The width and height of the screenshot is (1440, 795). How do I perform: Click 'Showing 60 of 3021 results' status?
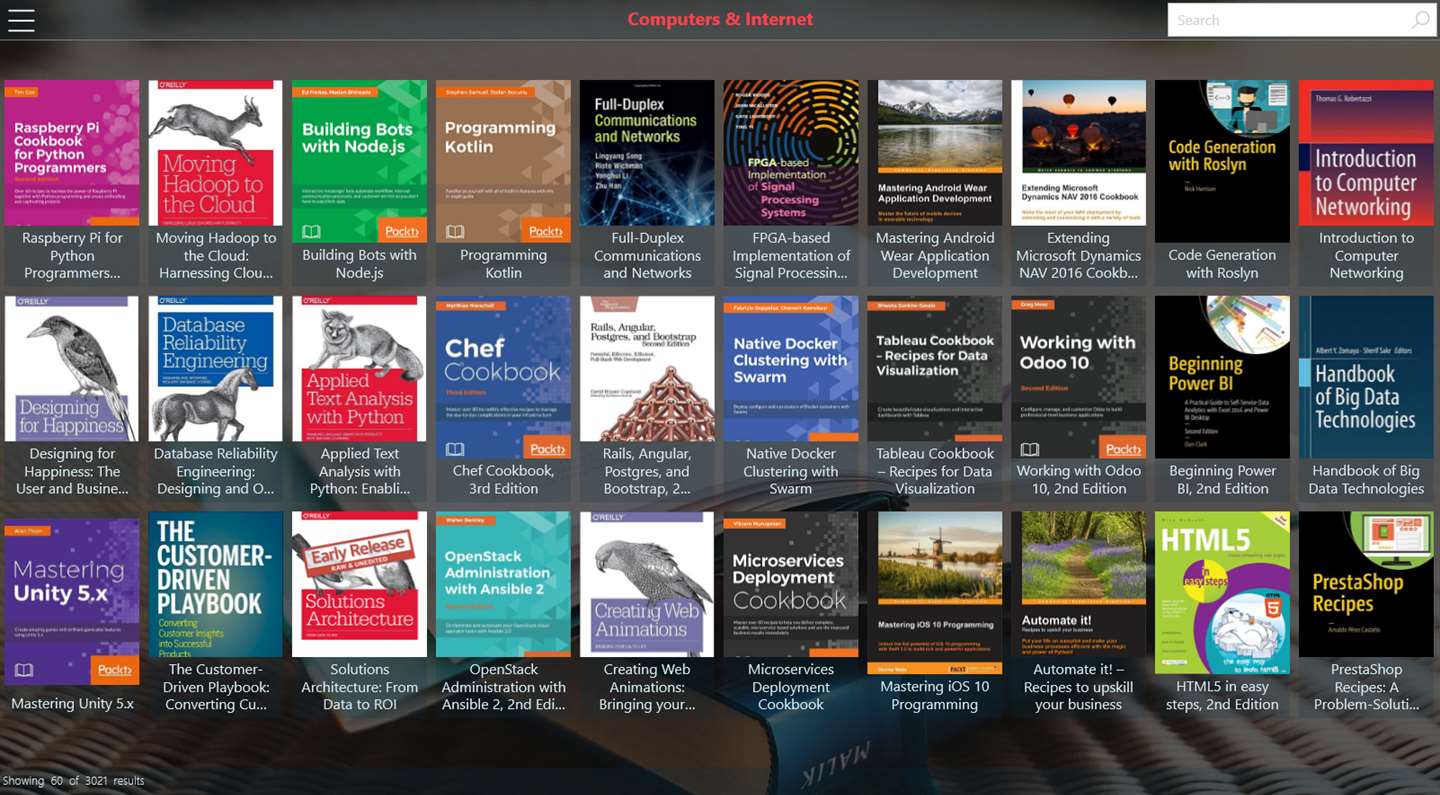point(74,781)
